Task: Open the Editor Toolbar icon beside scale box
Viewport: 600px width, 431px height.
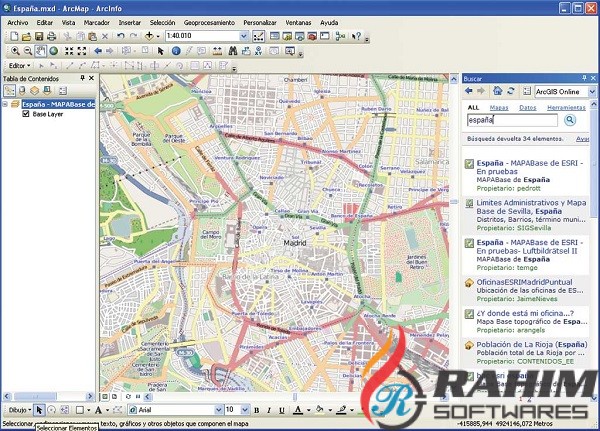Action: 258,36
